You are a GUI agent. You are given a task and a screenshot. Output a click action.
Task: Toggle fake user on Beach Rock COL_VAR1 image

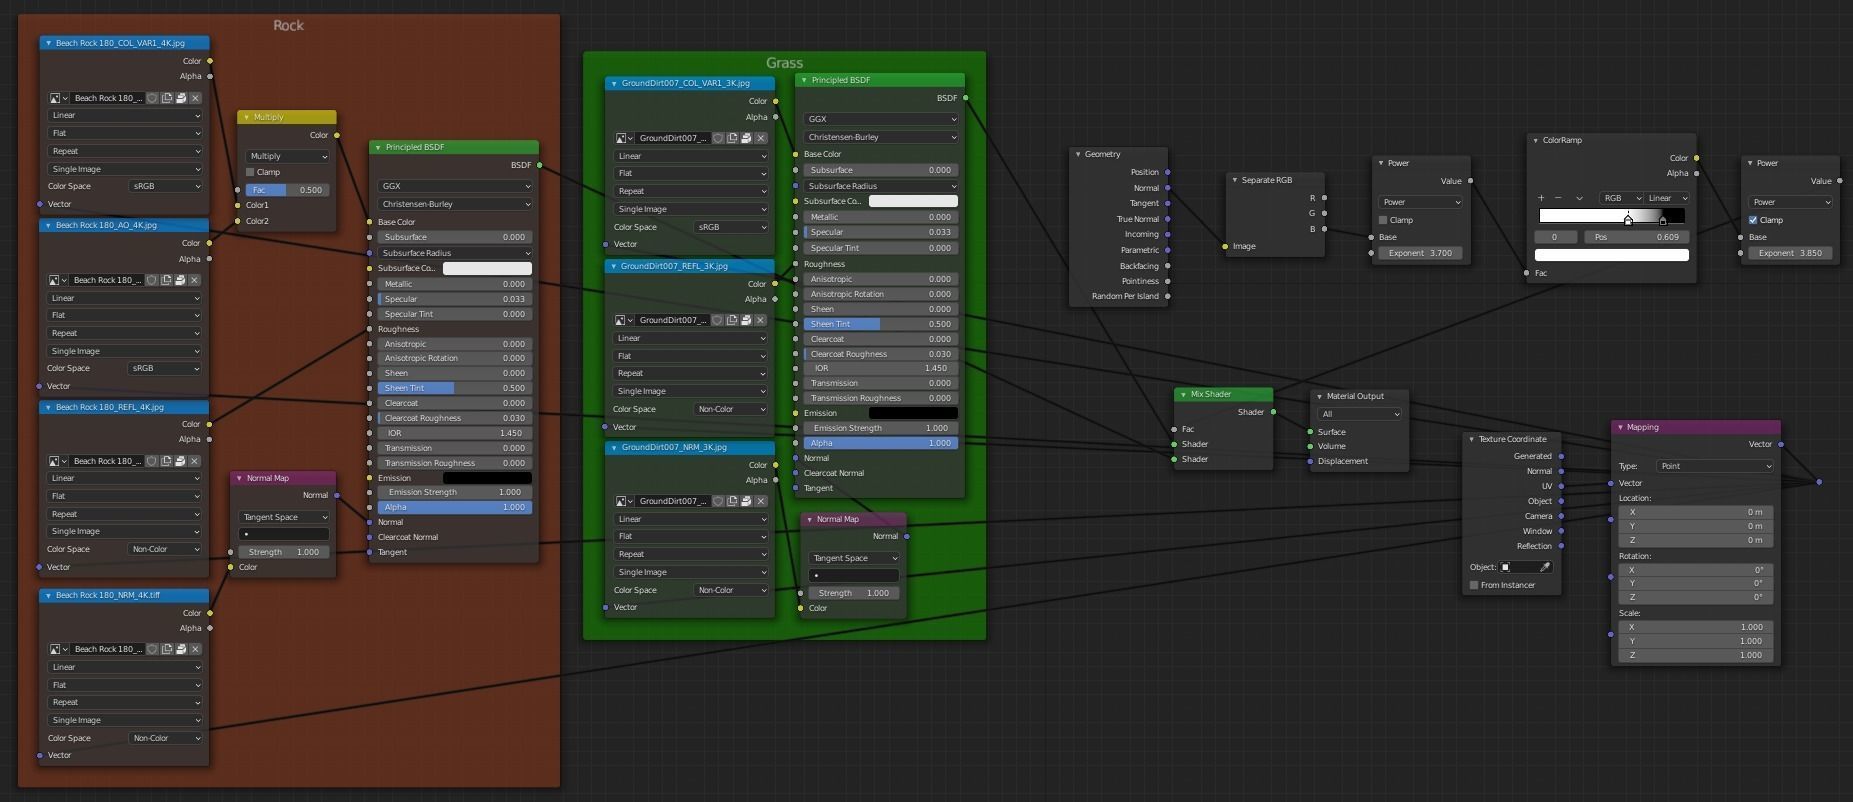(153, 98)
